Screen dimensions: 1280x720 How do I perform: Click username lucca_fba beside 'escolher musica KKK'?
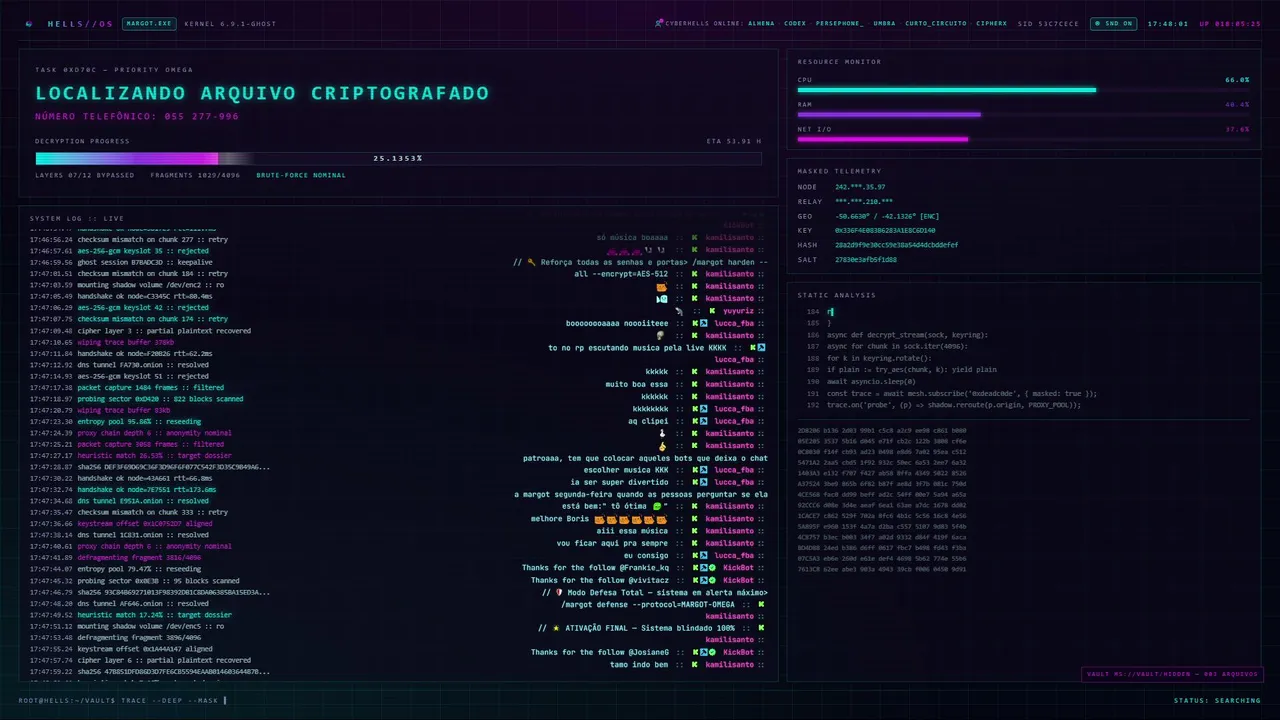pyautogui.click(x=733, y=470)
